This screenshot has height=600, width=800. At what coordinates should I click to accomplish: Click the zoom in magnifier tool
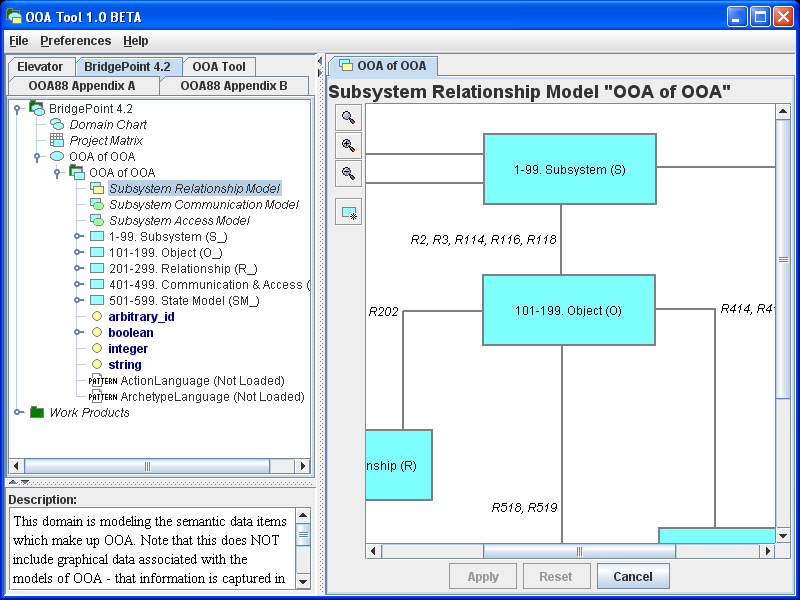click(348, 145)
